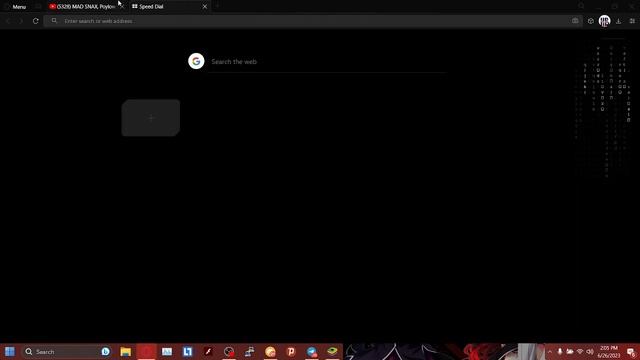
Task: Open the red P app on taskbar
Action: pos(291,351)
